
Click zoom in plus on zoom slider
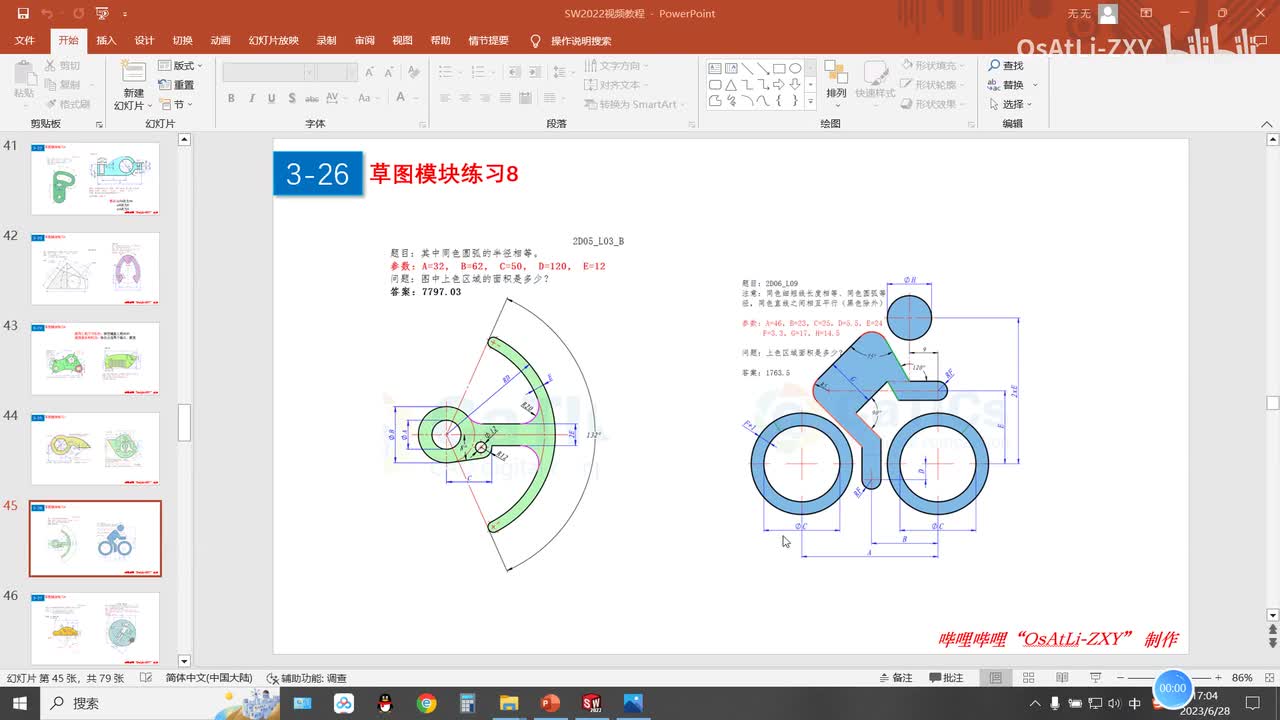(1218, 678)
